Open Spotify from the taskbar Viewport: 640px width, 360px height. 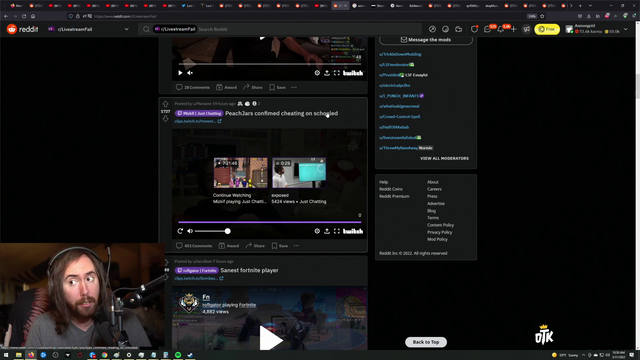click(178, 355)
